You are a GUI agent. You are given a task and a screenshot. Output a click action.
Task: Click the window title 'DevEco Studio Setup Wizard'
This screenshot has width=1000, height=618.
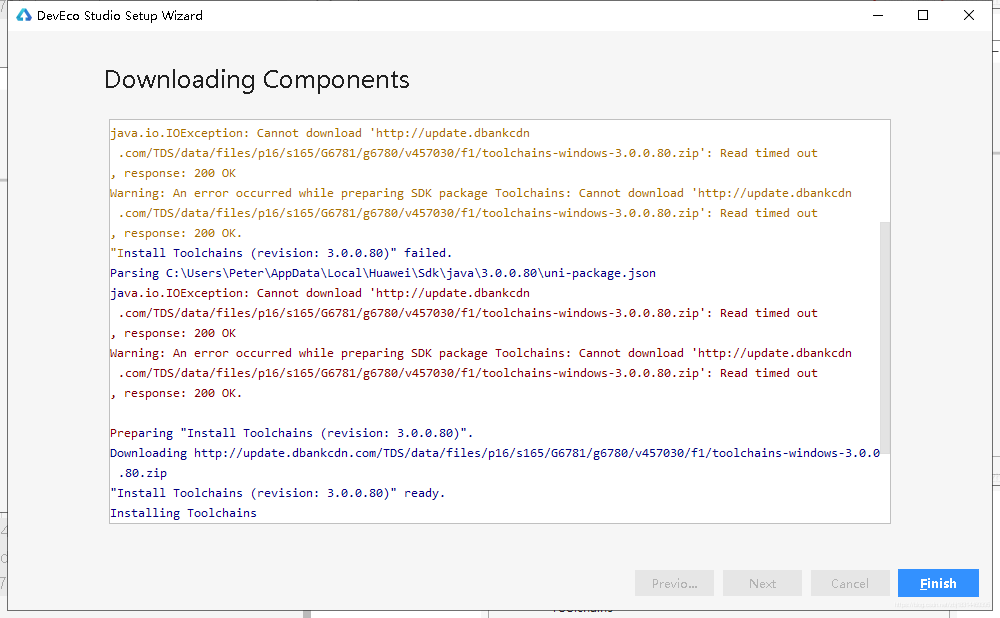click(120, 15)
